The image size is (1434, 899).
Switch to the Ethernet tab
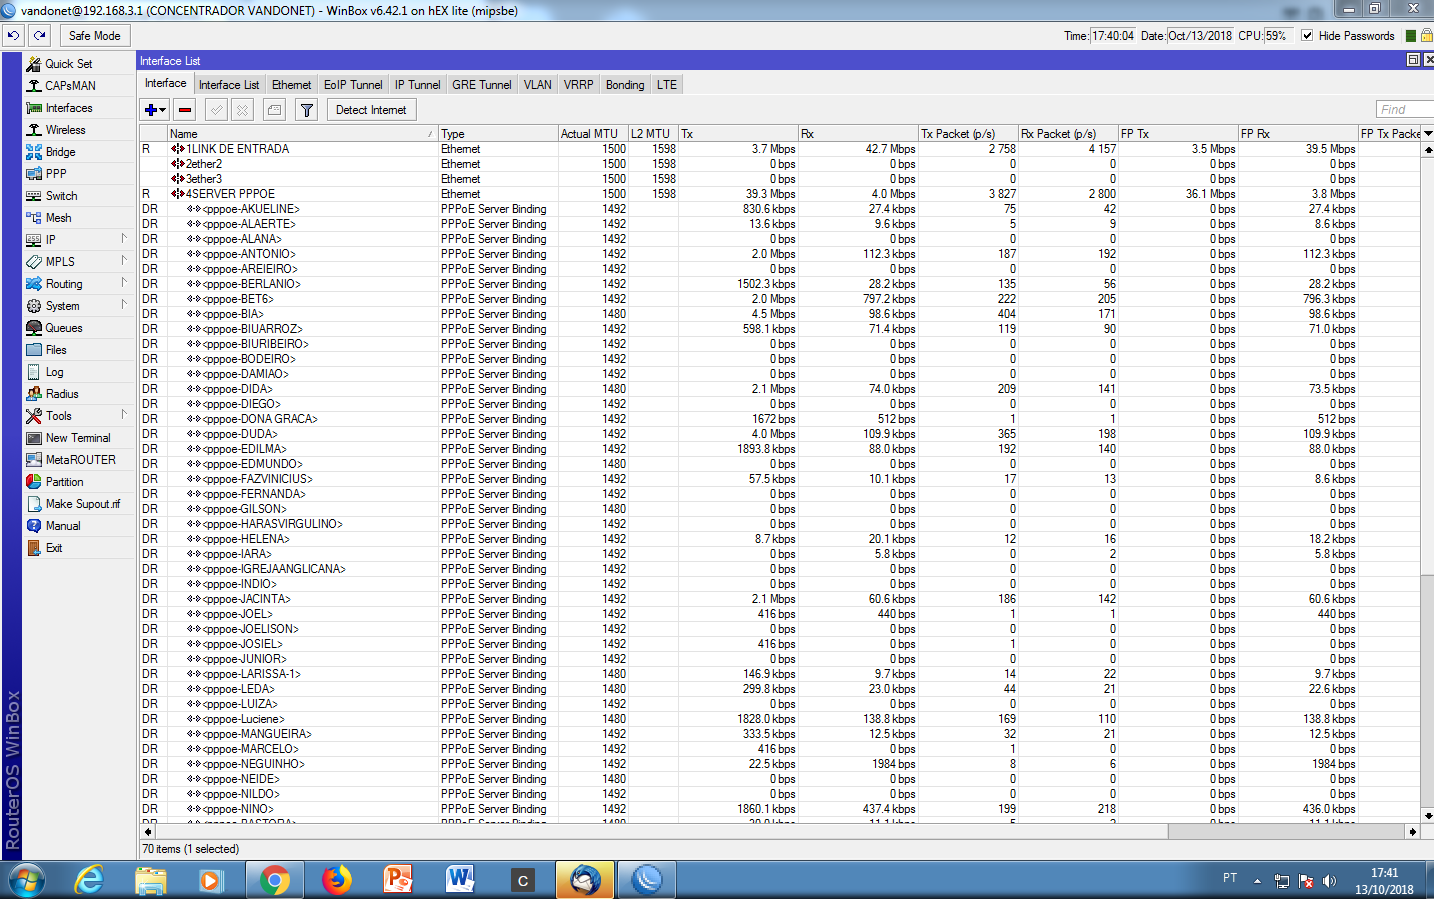(291, 85)
